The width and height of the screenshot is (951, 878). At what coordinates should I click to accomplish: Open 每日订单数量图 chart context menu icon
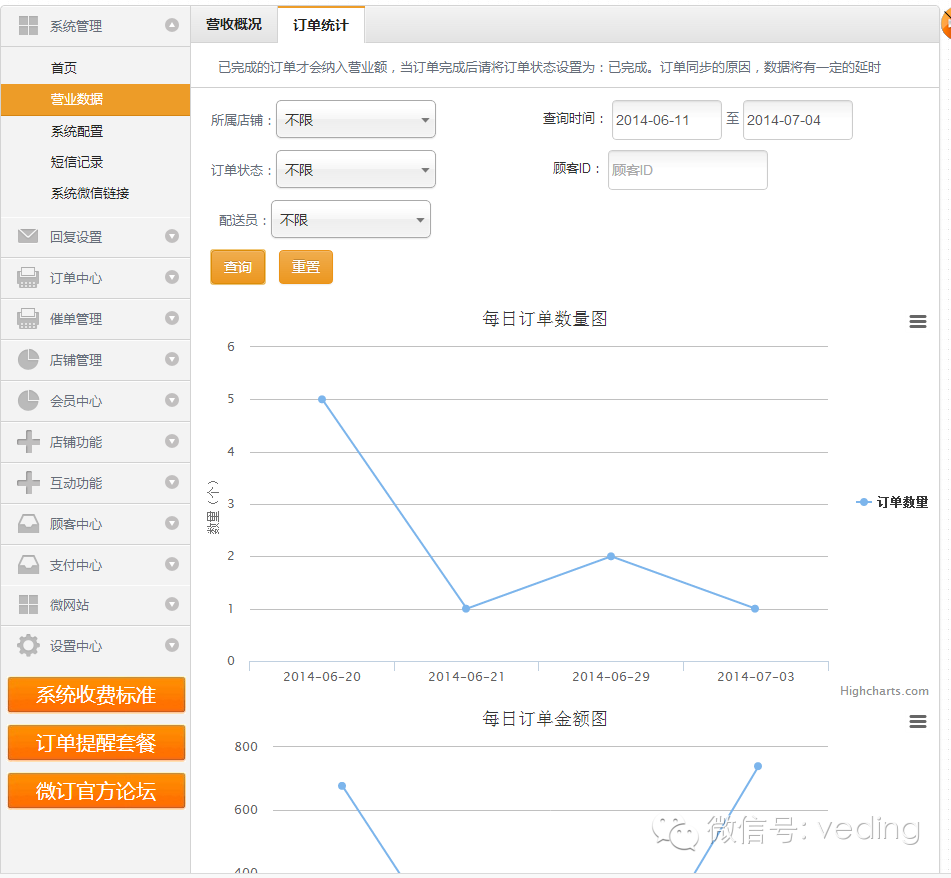coord(918,321)
